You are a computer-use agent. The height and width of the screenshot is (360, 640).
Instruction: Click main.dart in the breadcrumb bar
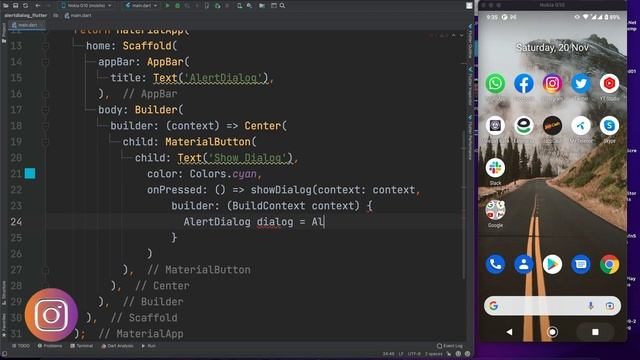point(78,16)
